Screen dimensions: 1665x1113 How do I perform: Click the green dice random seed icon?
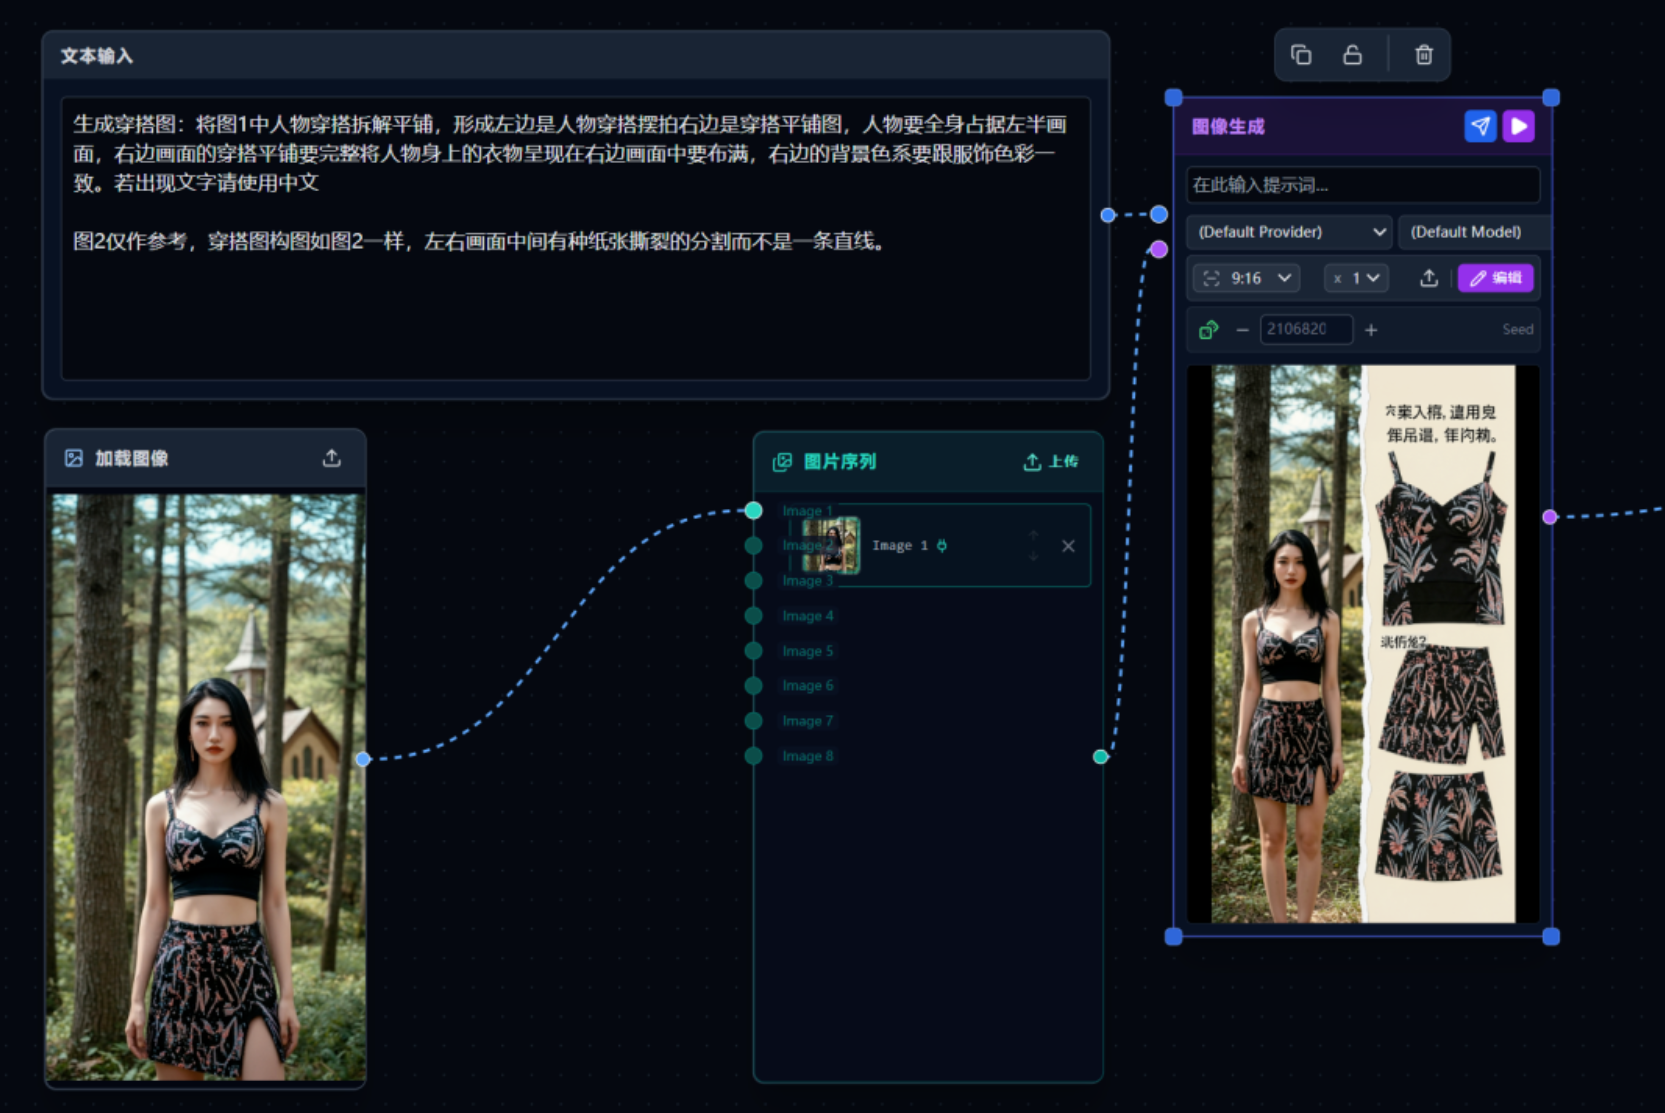pyautogui.click(x=1209, y=329)
